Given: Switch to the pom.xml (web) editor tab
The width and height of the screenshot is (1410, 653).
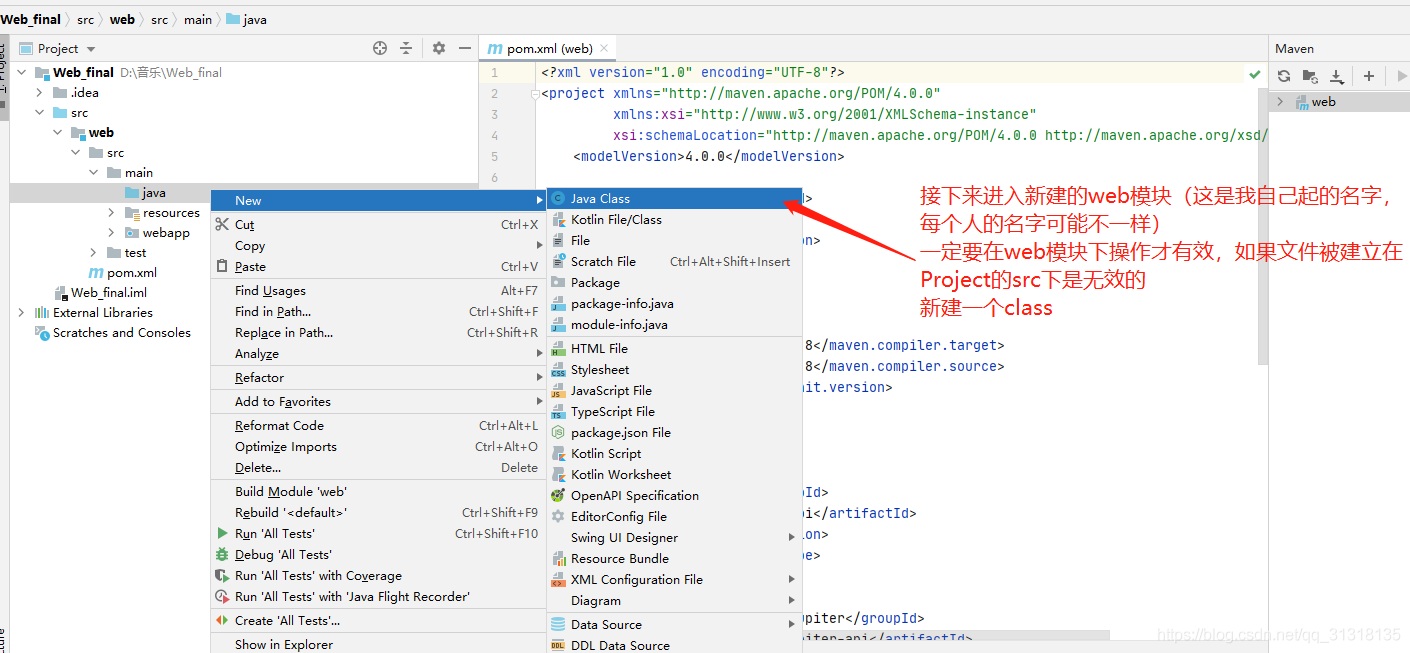Looking at the screenshot, I should point(548,48).
